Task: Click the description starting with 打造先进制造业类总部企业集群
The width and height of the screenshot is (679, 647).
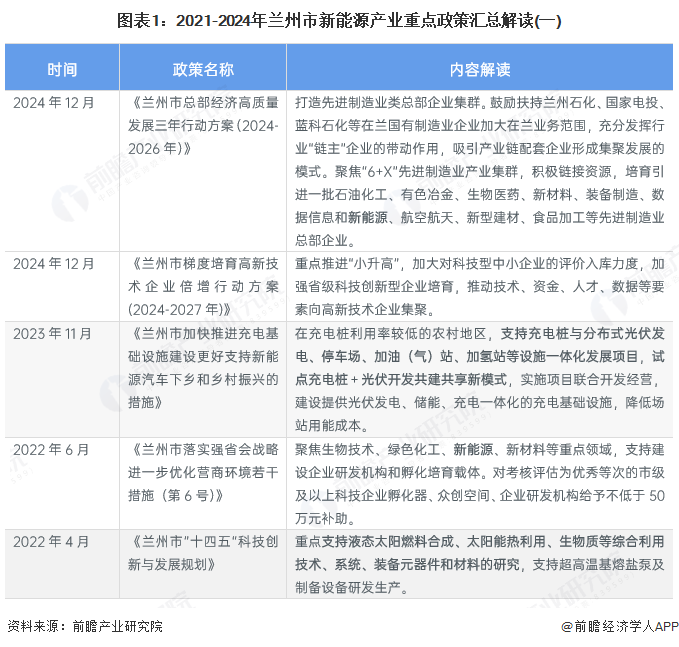Action: click(479, 171)
